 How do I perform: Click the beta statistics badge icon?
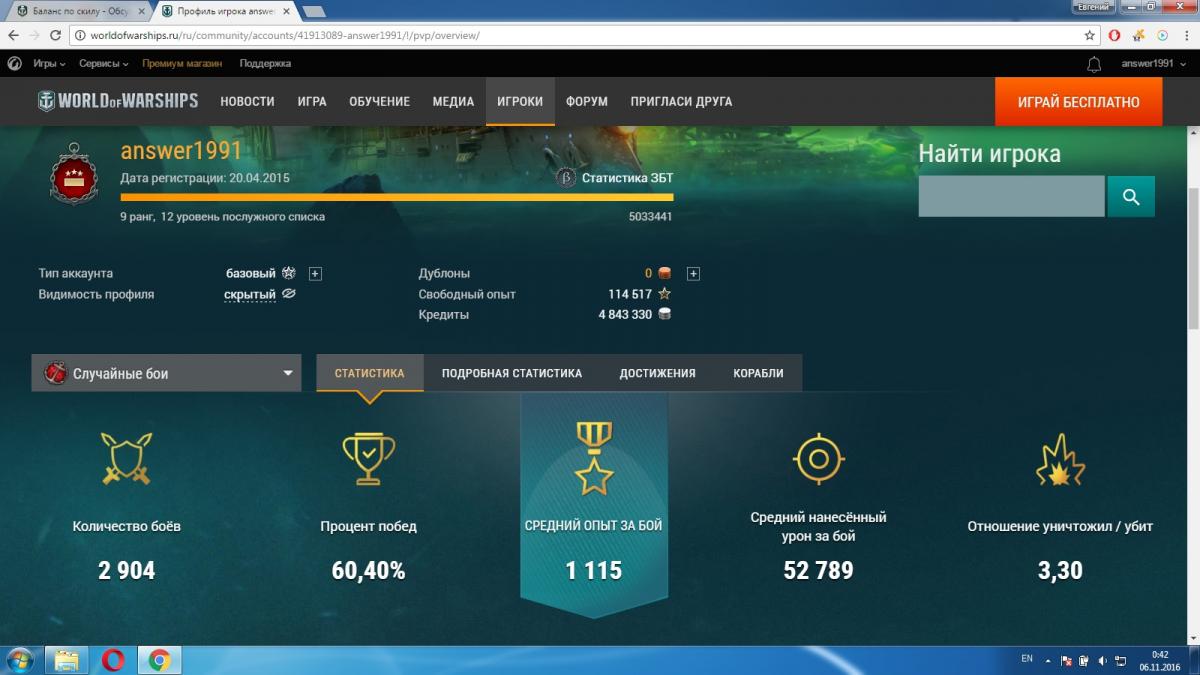click(565, 178)
